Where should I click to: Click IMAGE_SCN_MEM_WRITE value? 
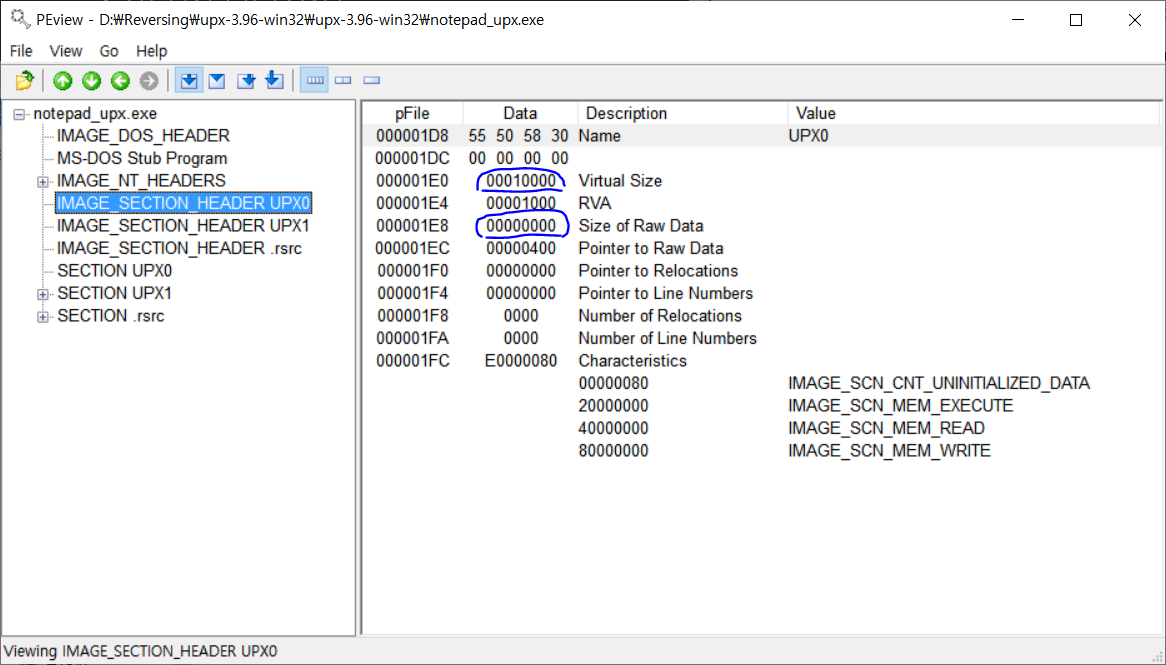[x=889, y=451]
